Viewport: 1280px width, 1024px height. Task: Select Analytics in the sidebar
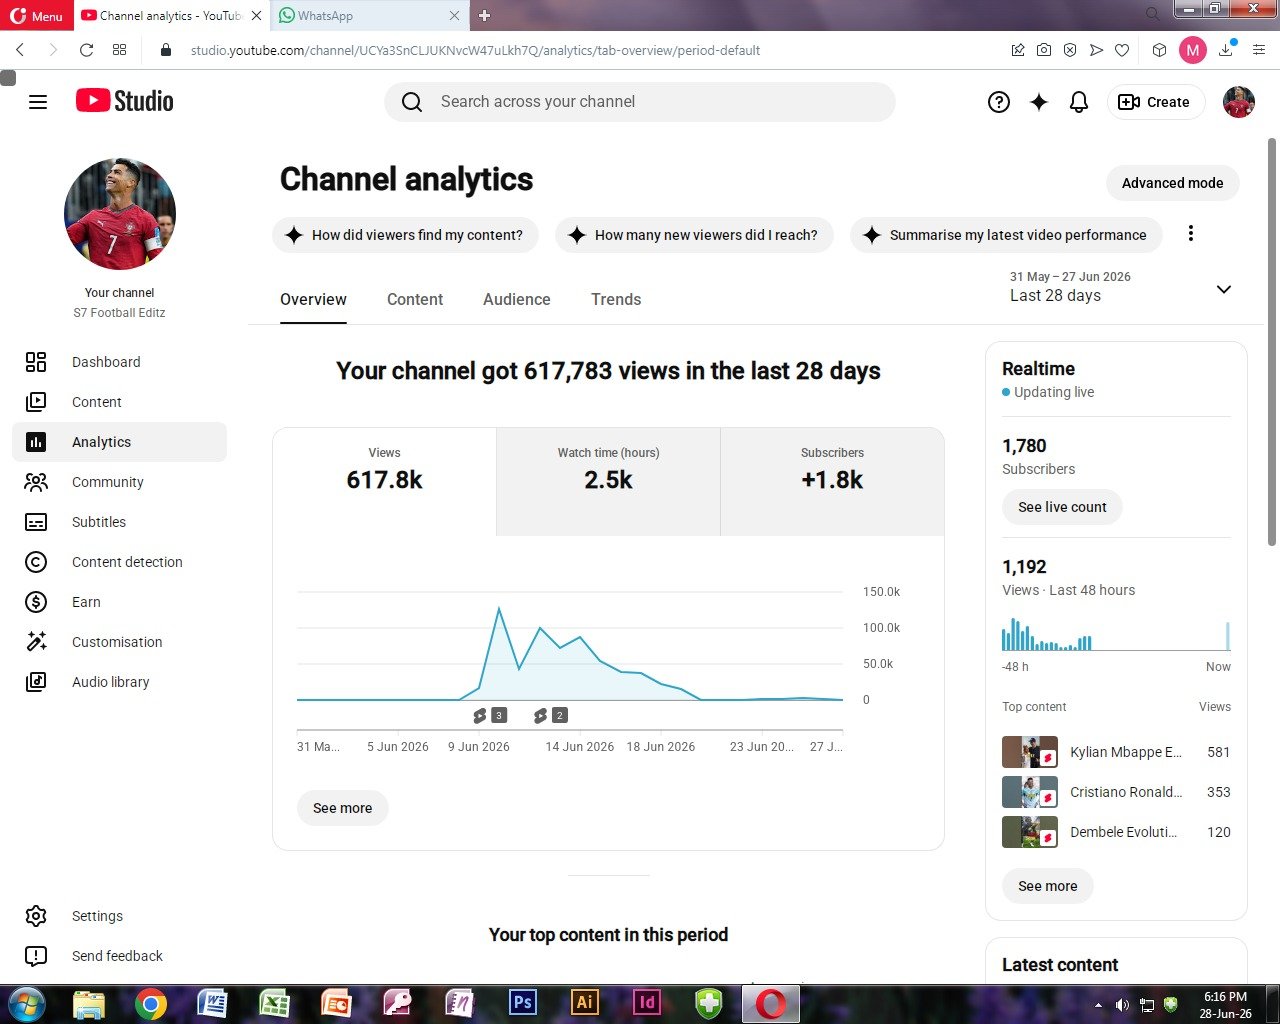pyautogui.click(x=119, y=442)
